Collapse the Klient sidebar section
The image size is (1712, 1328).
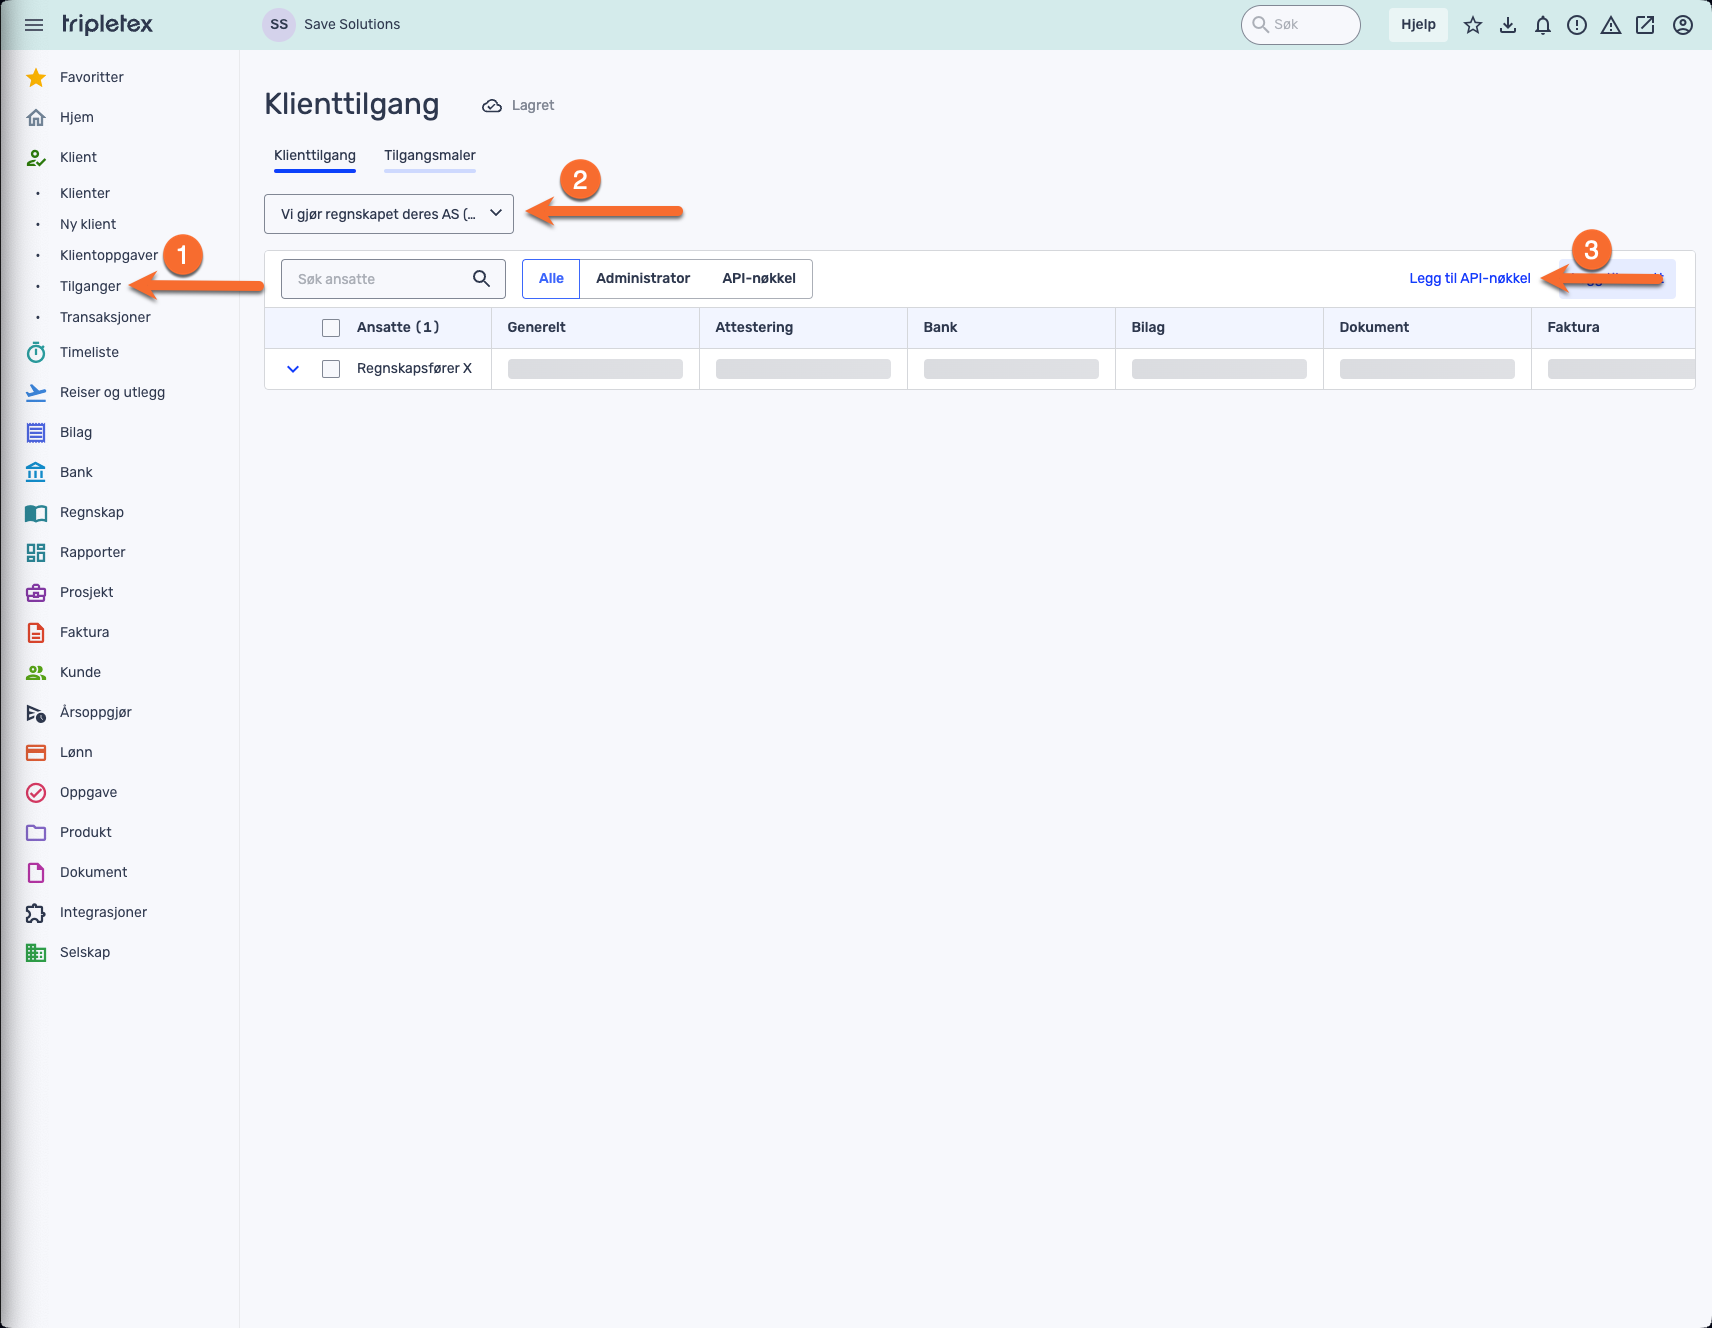tap(78, 157)
